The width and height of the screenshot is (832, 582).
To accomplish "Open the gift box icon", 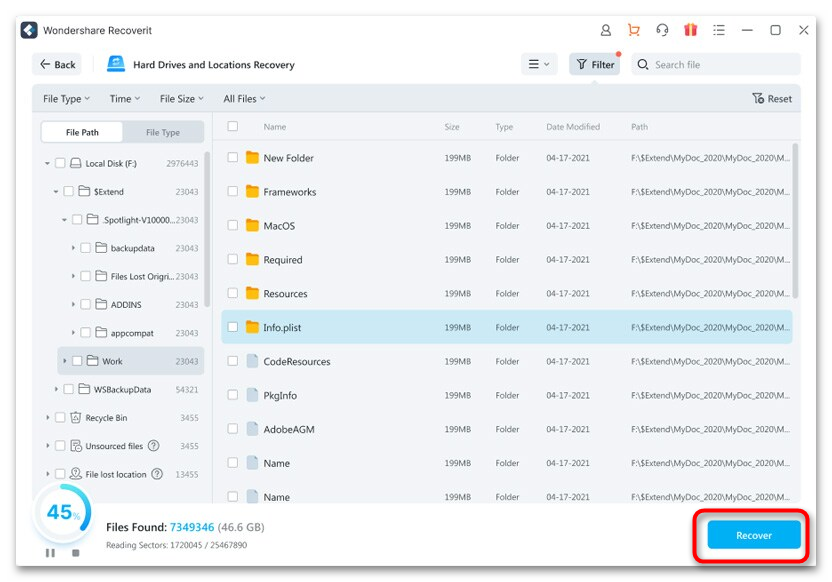I will (690, 30).
